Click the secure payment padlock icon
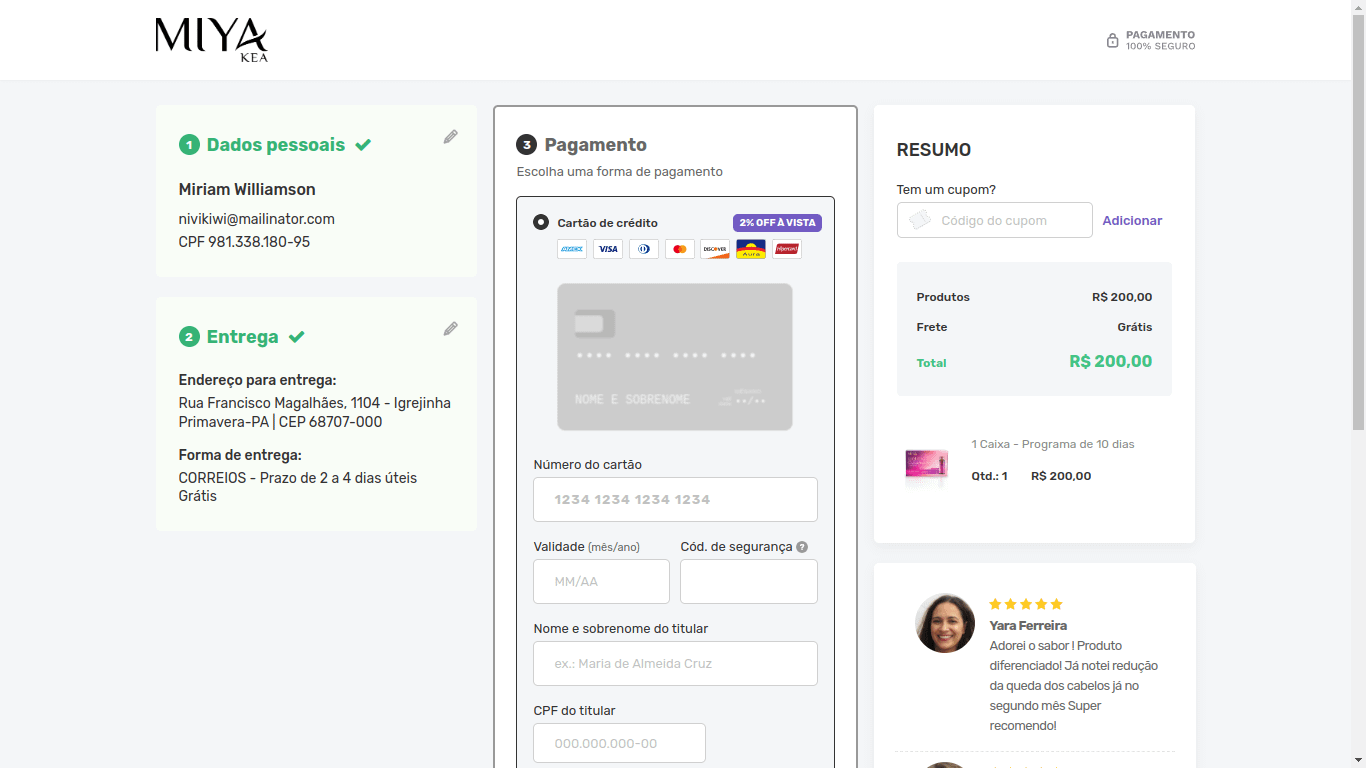Viewport: 1366px width, 768px height. (x=1112, y=41)
